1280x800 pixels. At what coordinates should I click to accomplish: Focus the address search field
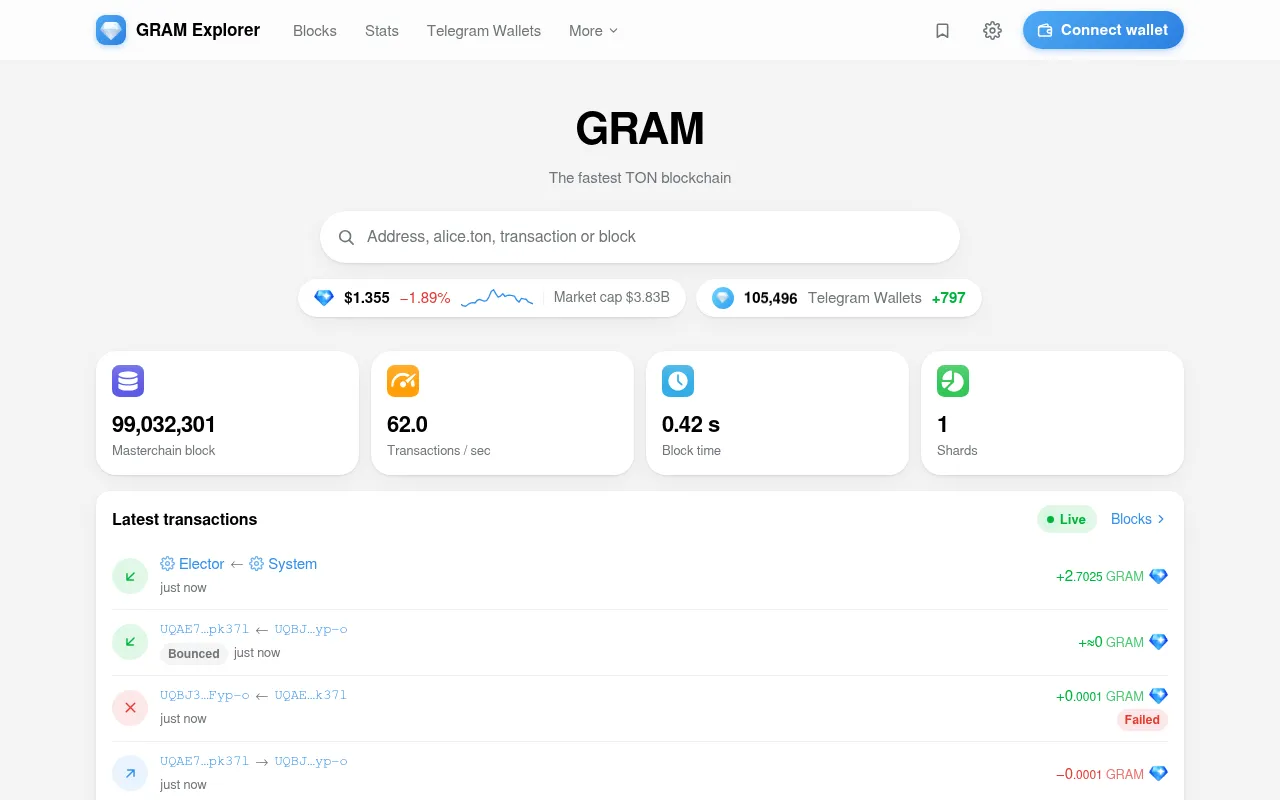point(640,237)
